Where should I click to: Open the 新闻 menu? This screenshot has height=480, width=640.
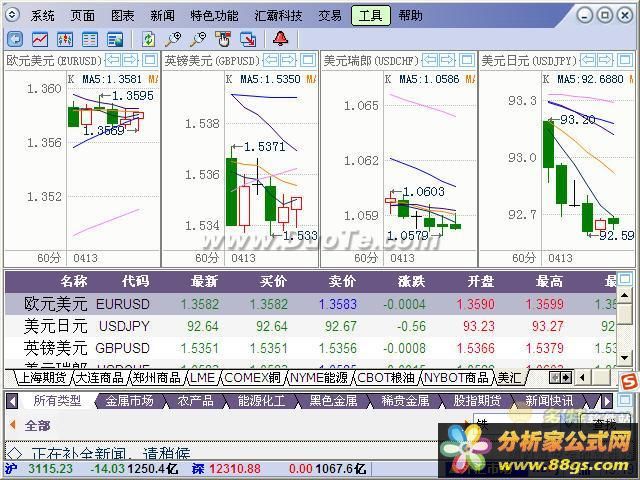(x=162, y=16)
